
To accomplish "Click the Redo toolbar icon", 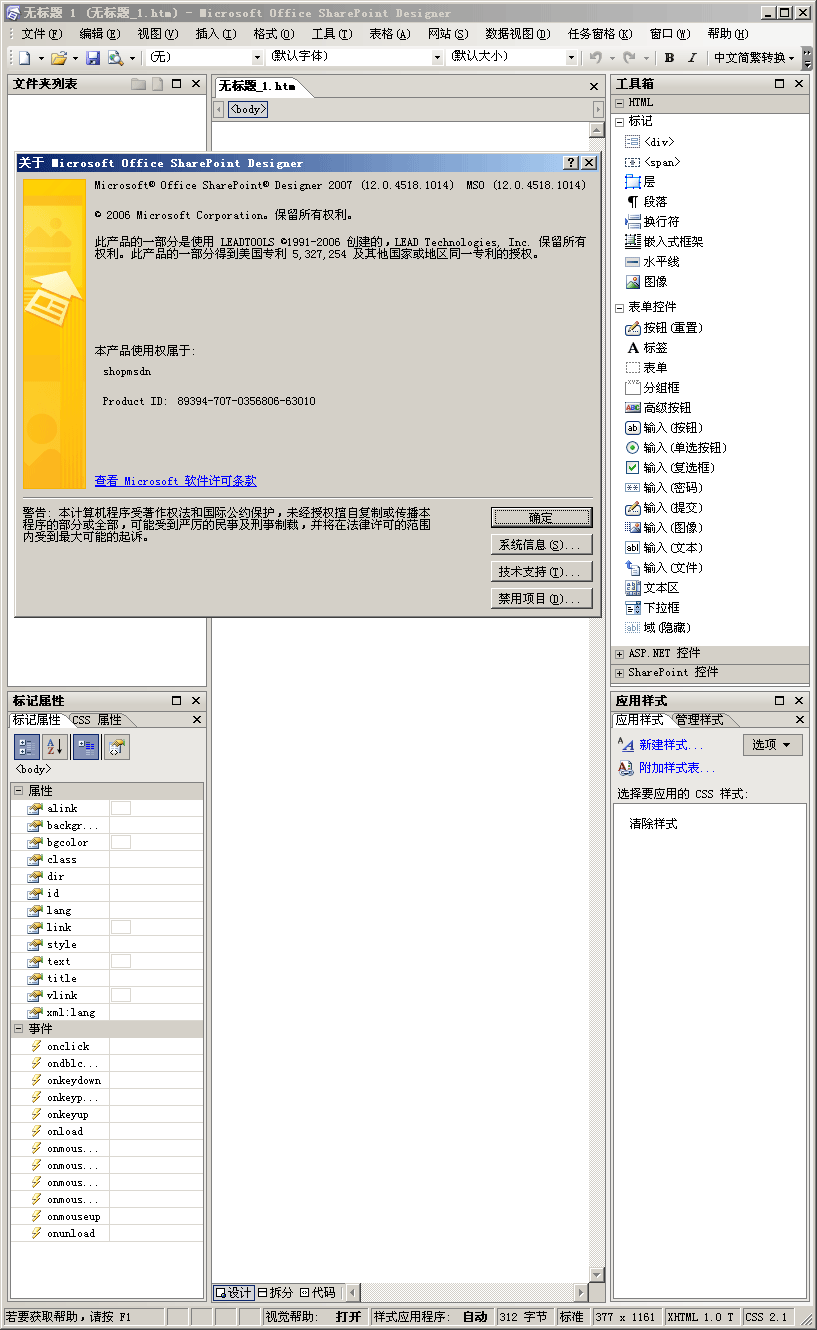I will tap(629, 58).
